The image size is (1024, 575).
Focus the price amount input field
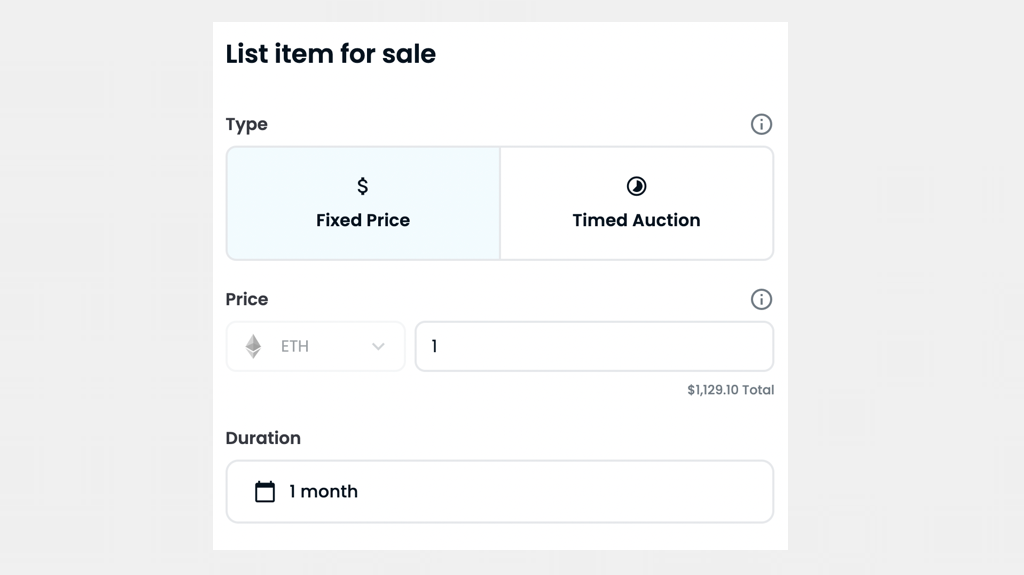[594, 346]
